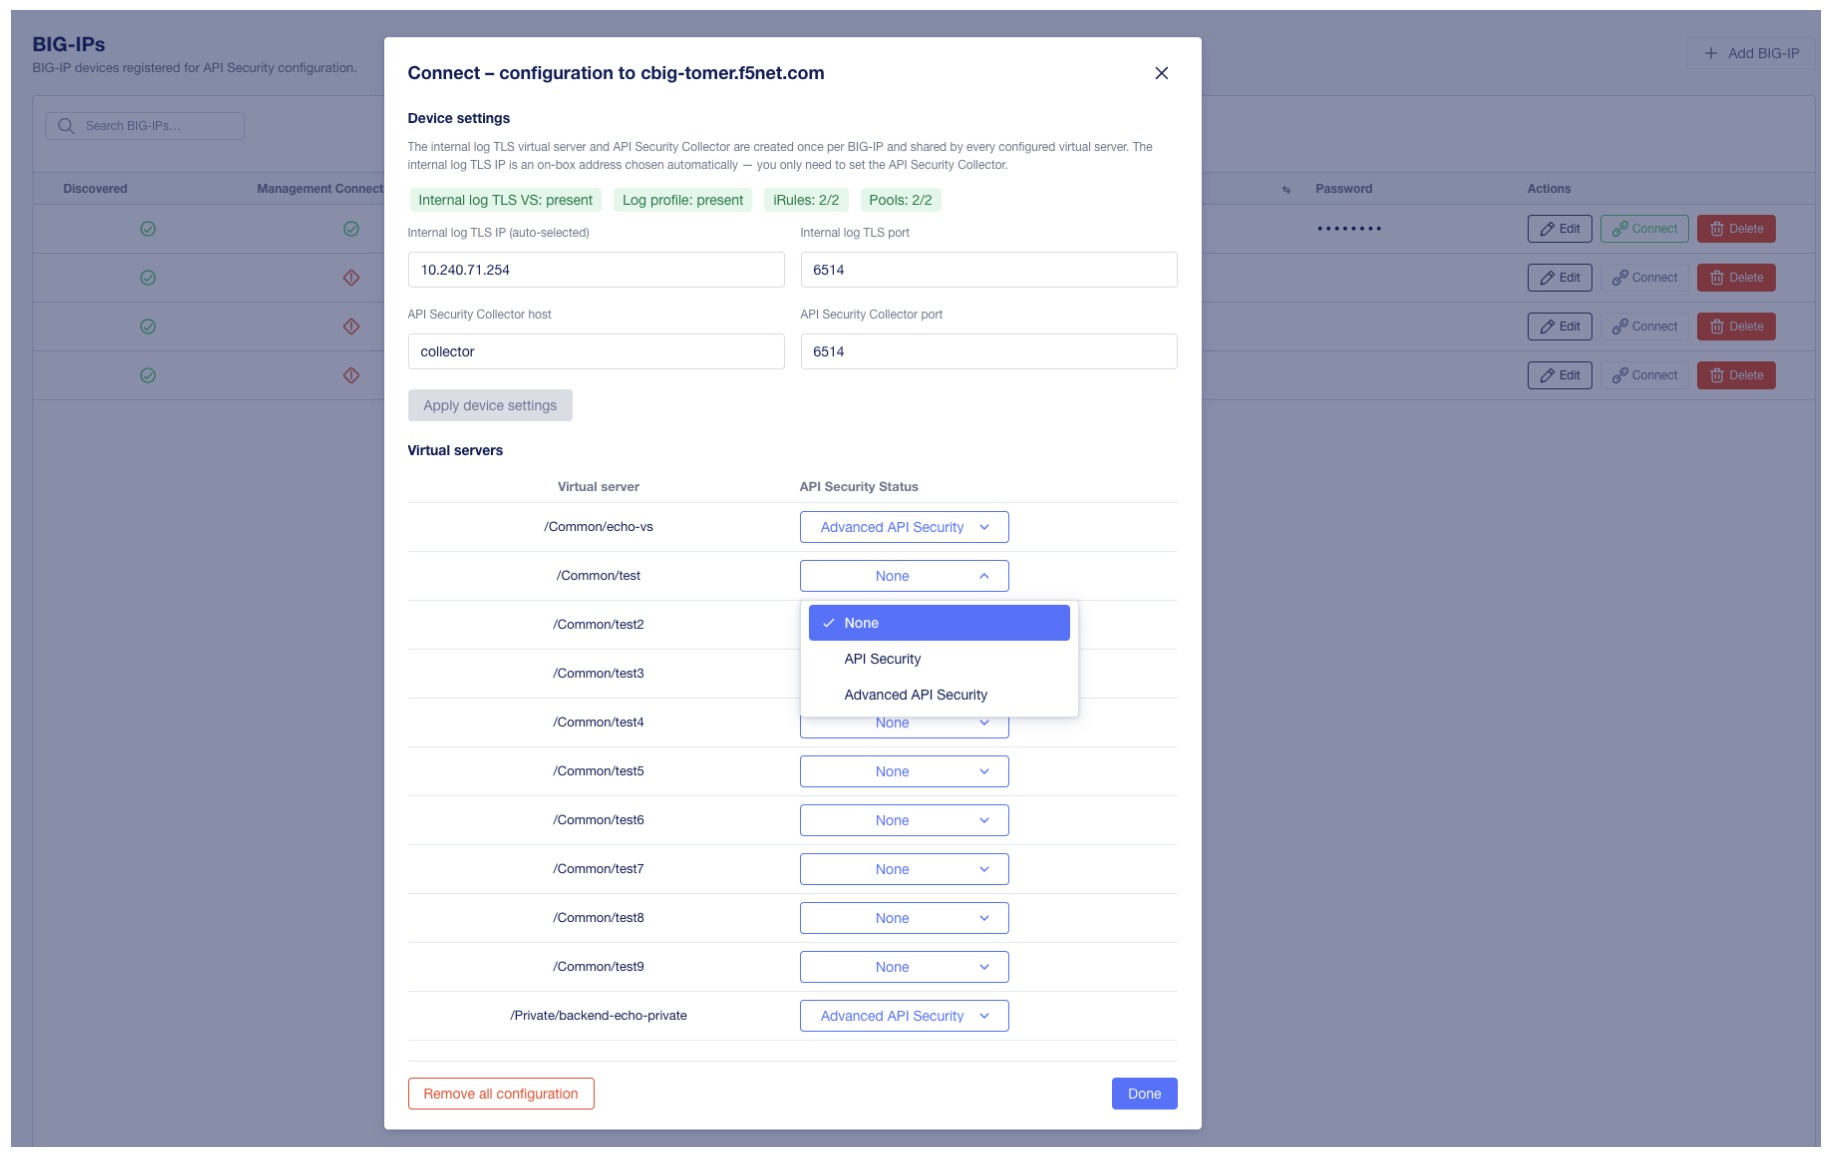Click the Done button
The image size is (1828, 1154).
click(x=1144, y=1094)
